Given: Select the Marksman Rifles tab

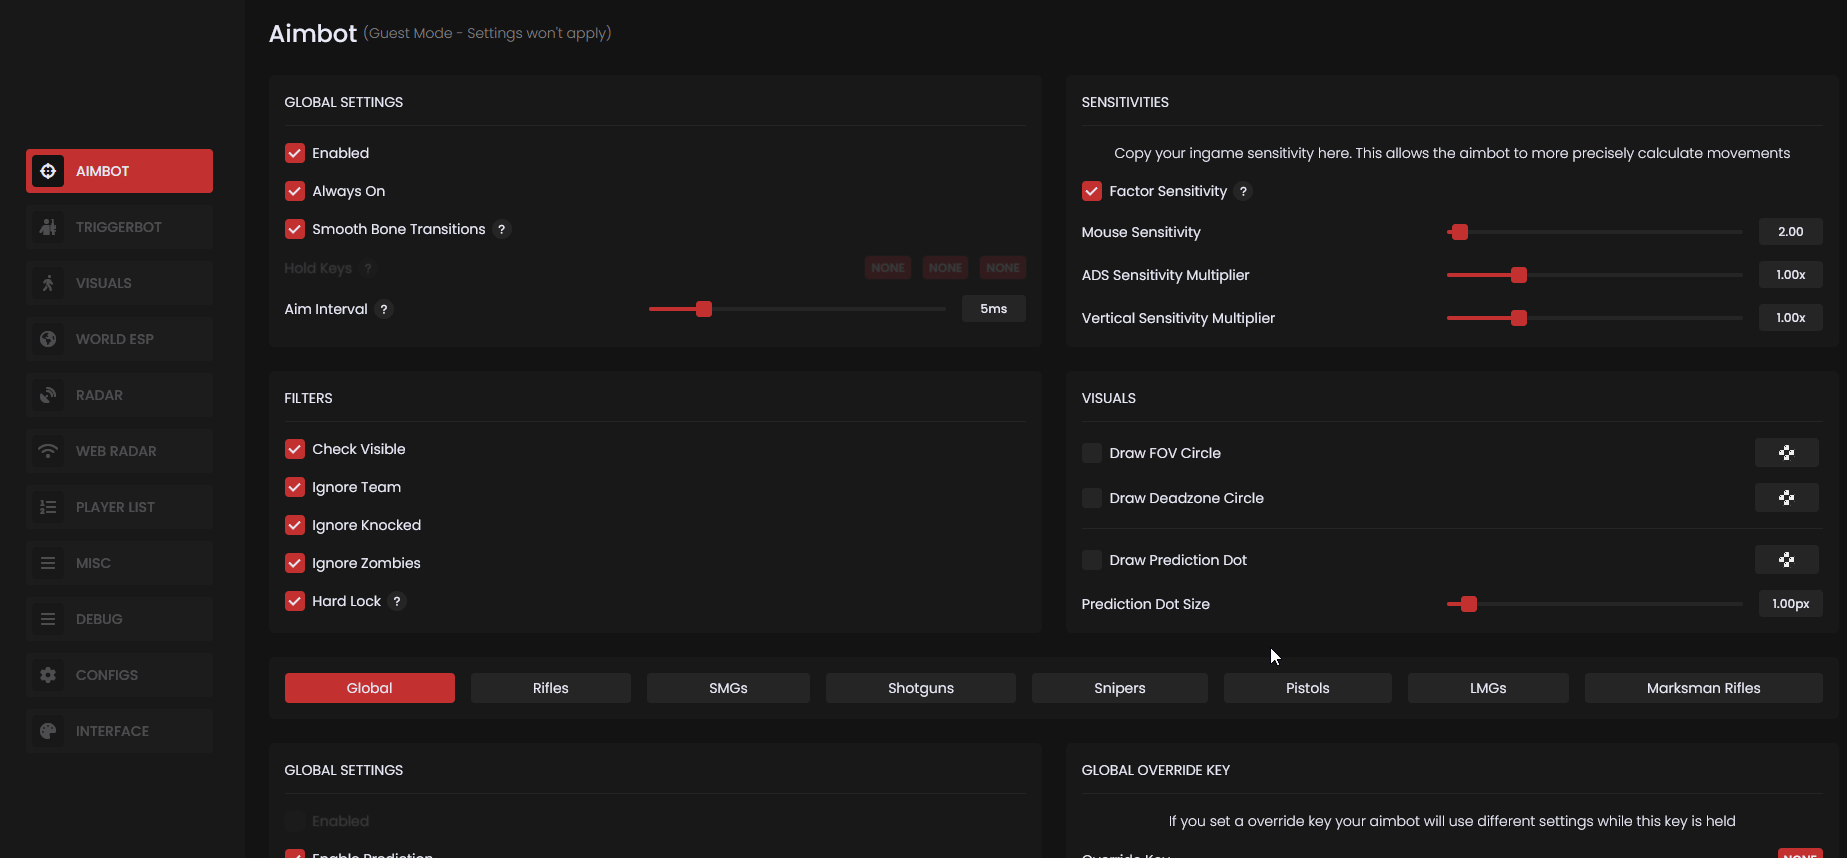Looking at the screenshot, I should [1703, 688].
